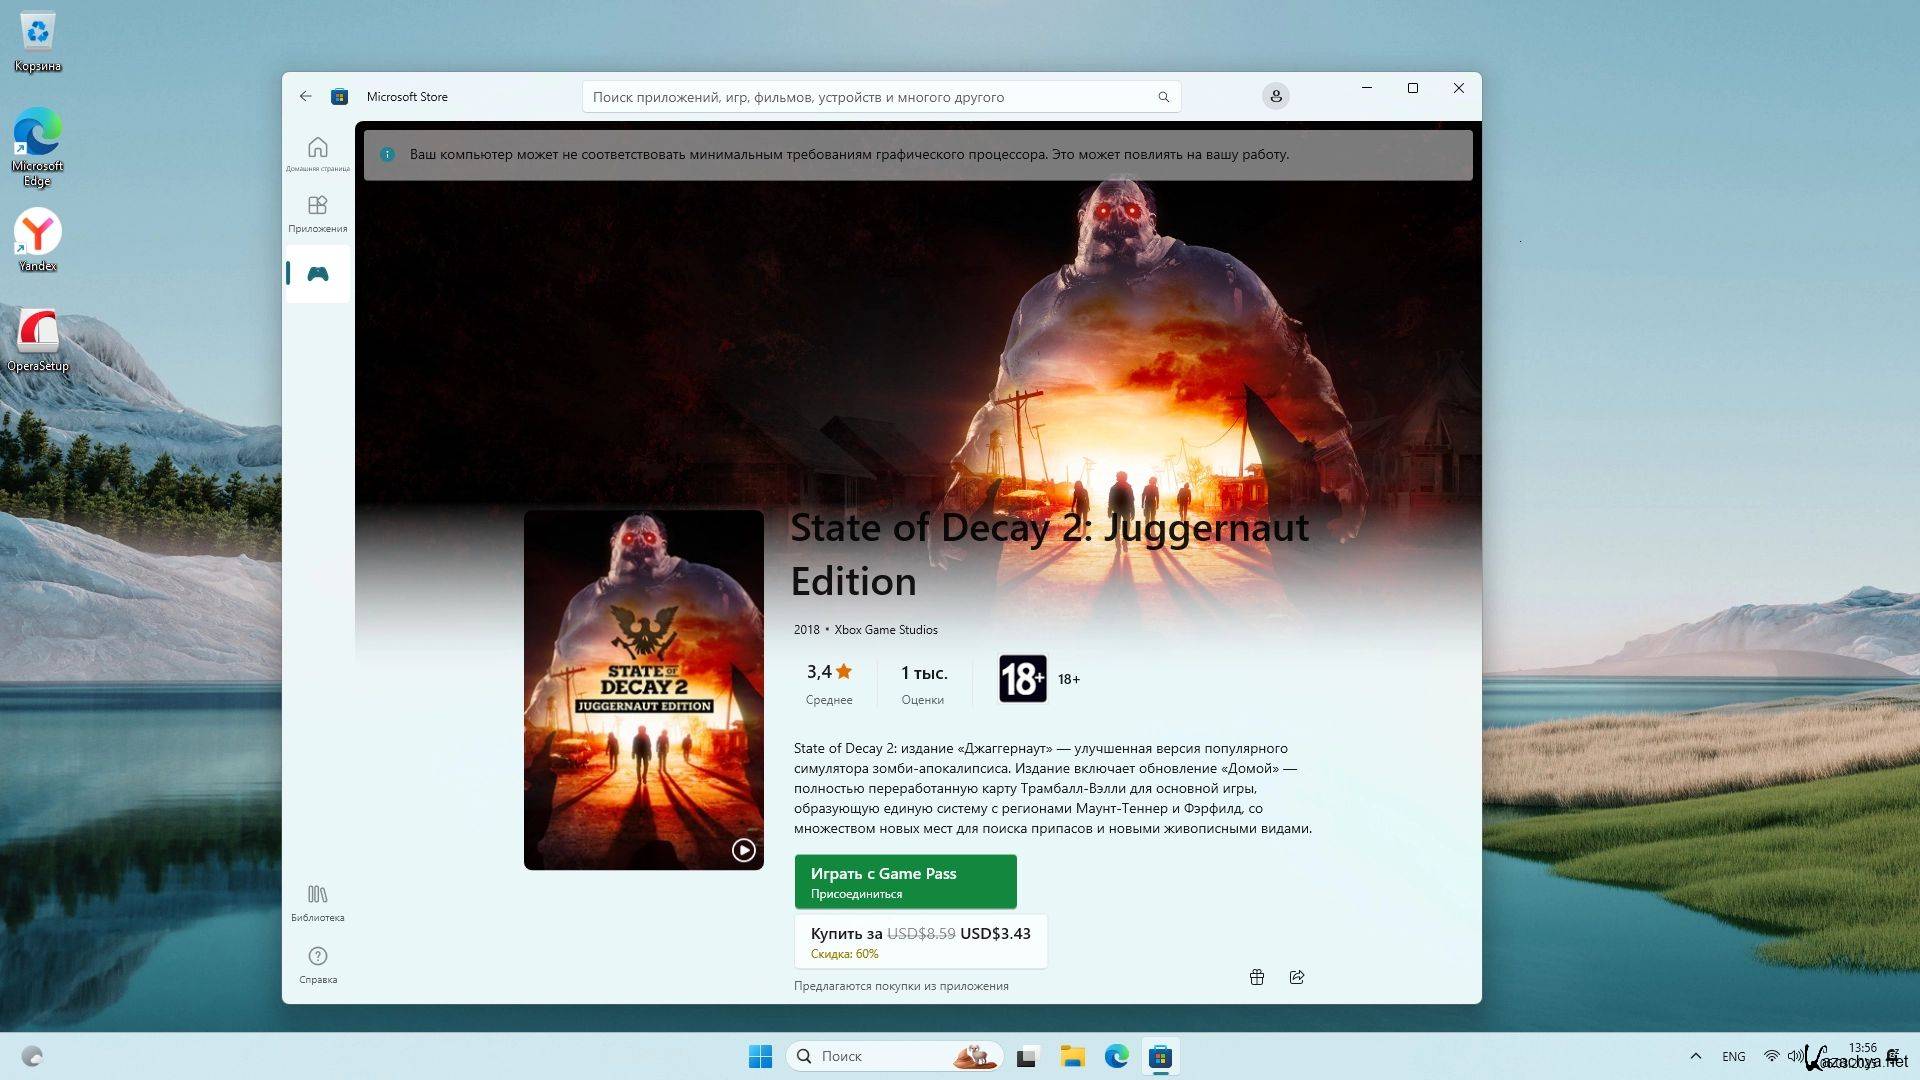Open the Apps section in sidebar
Image resolution: width=1920 pixels, height=1080 pixels.
coord(317,212)
